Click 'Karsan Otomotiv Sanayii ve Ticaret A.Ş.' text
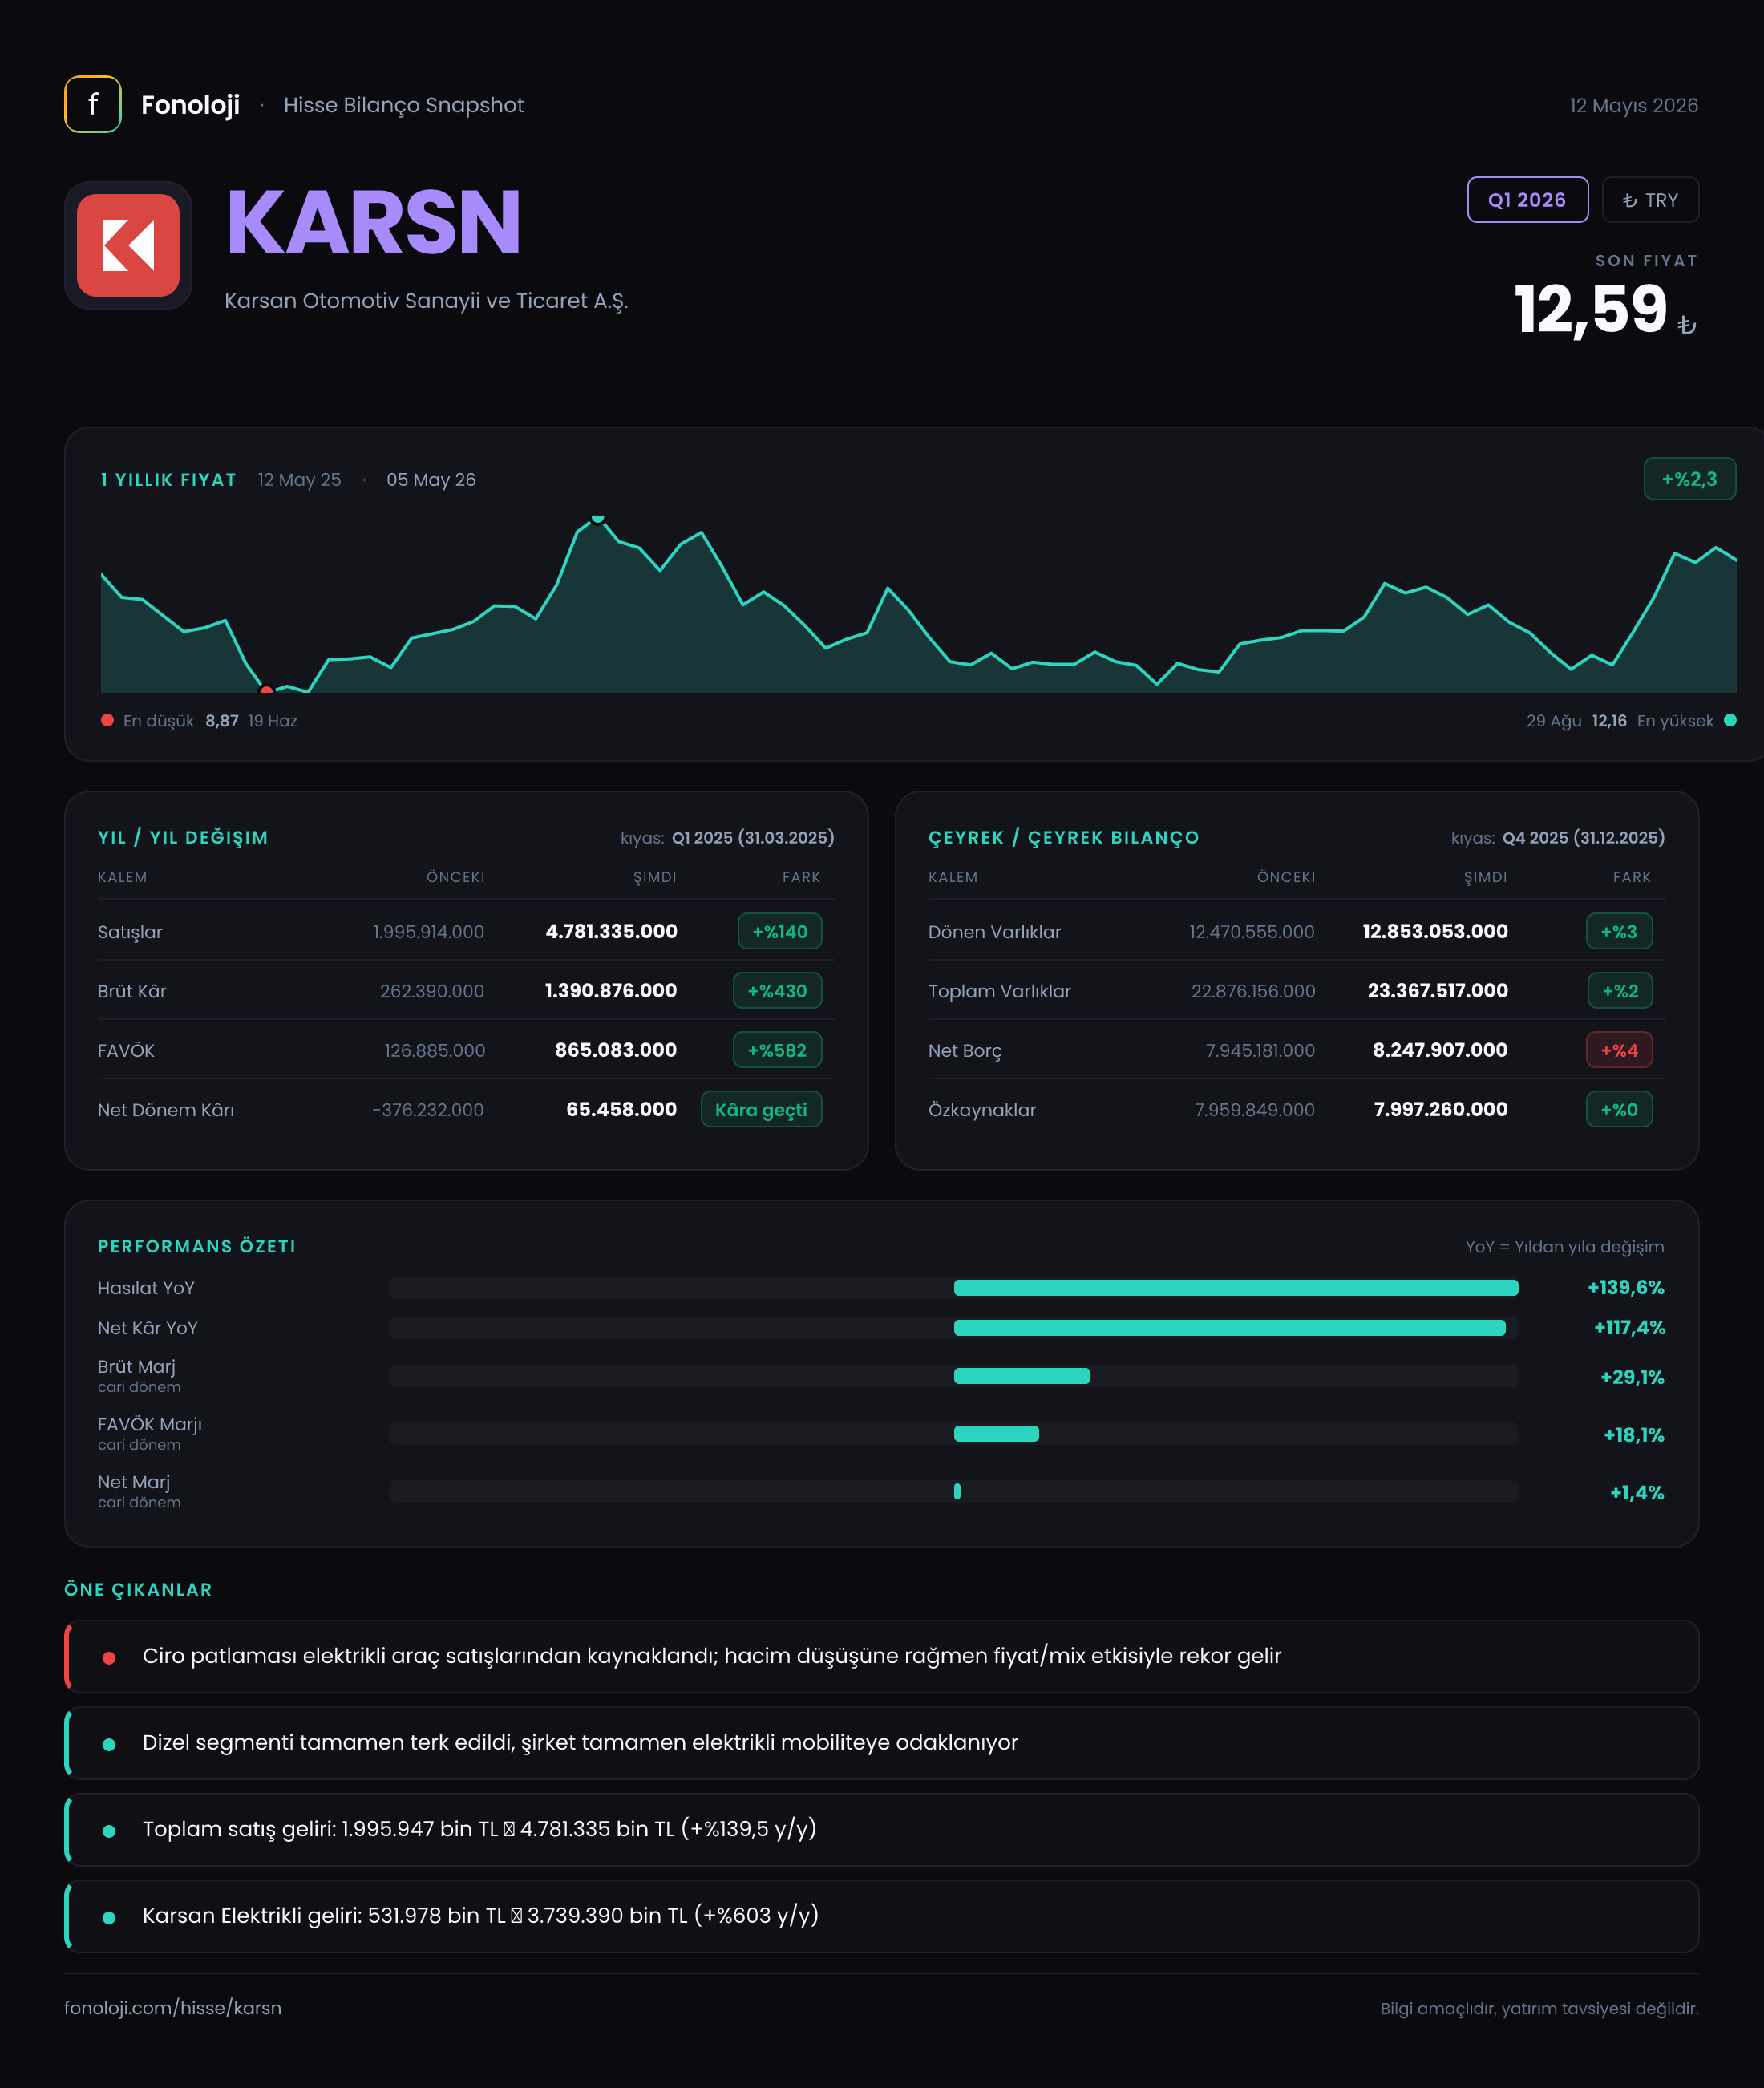 [x=426, y=301]
